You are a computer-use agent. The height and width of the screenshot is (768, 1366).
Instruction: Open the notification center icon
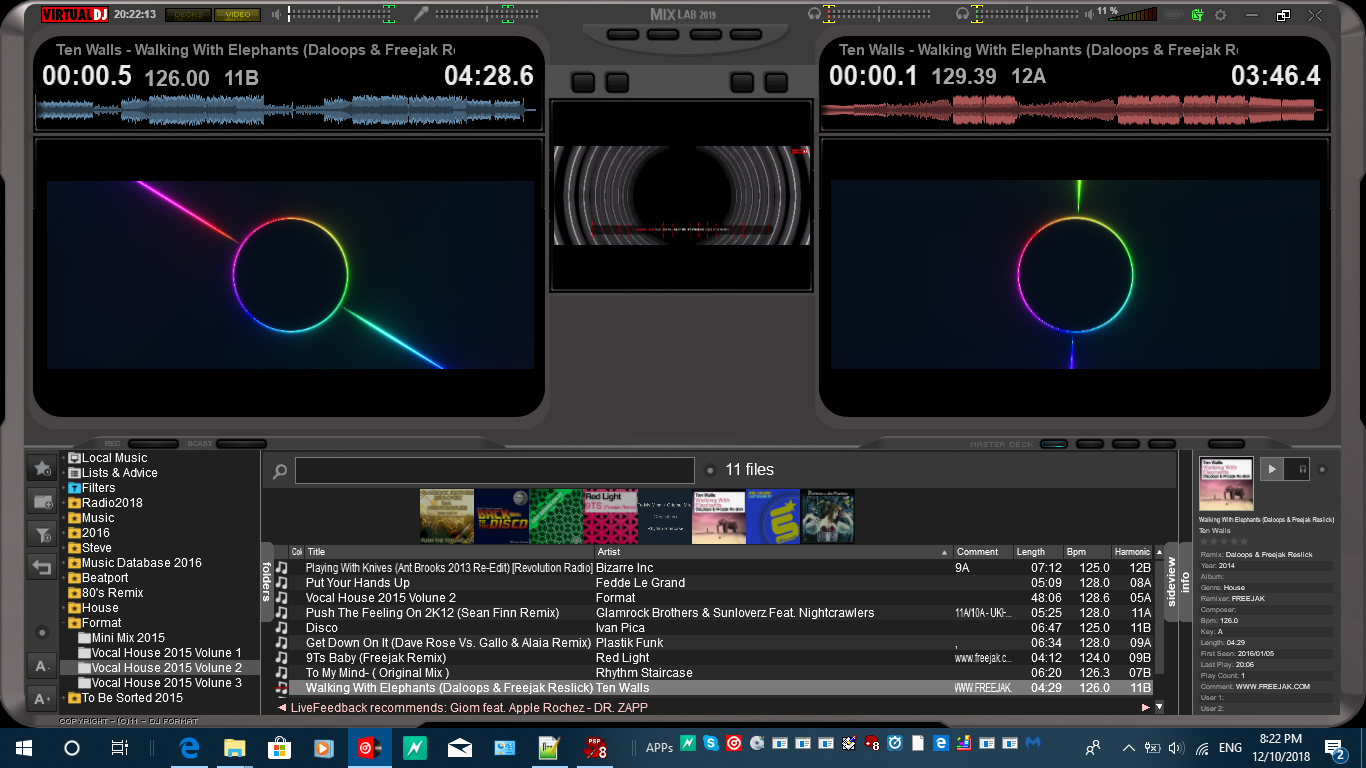coord(1335,748)
